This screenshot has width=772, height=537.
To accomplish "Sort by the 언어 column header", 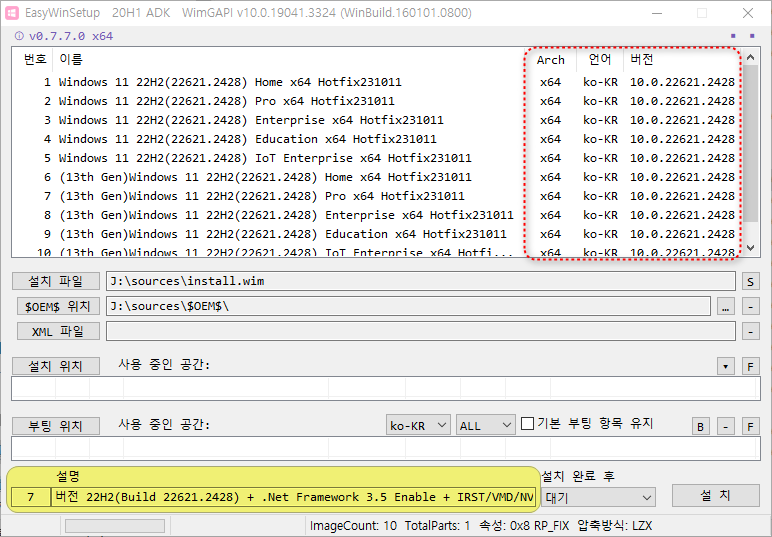I will [x=600, y=60].
